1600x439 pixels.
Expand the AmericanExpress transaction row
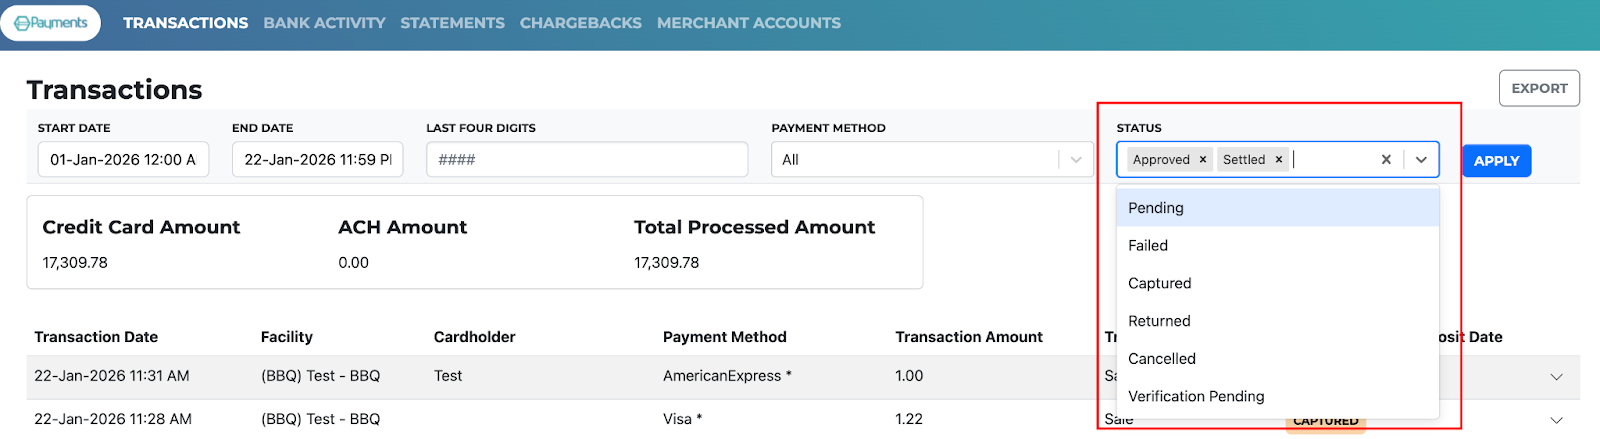(x=1556, y=377)
